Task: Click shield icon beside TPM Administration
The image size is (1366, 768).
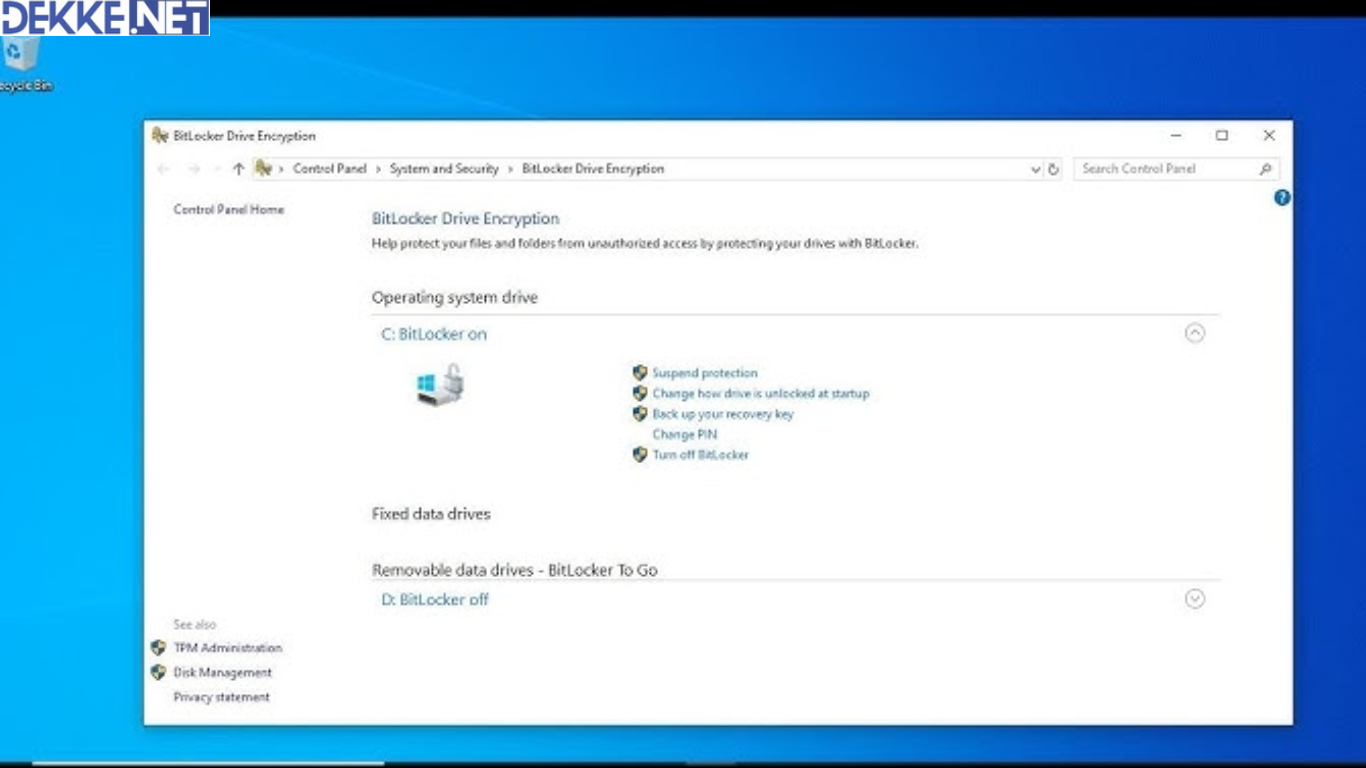Action: [158, 648]
